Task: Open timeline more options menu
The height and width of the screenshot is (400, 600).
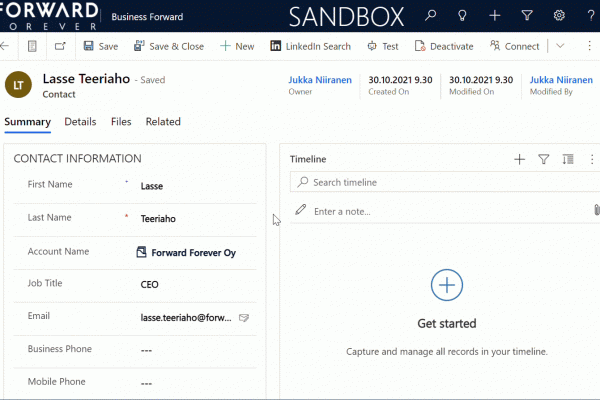Action: (x=592, y=159)
